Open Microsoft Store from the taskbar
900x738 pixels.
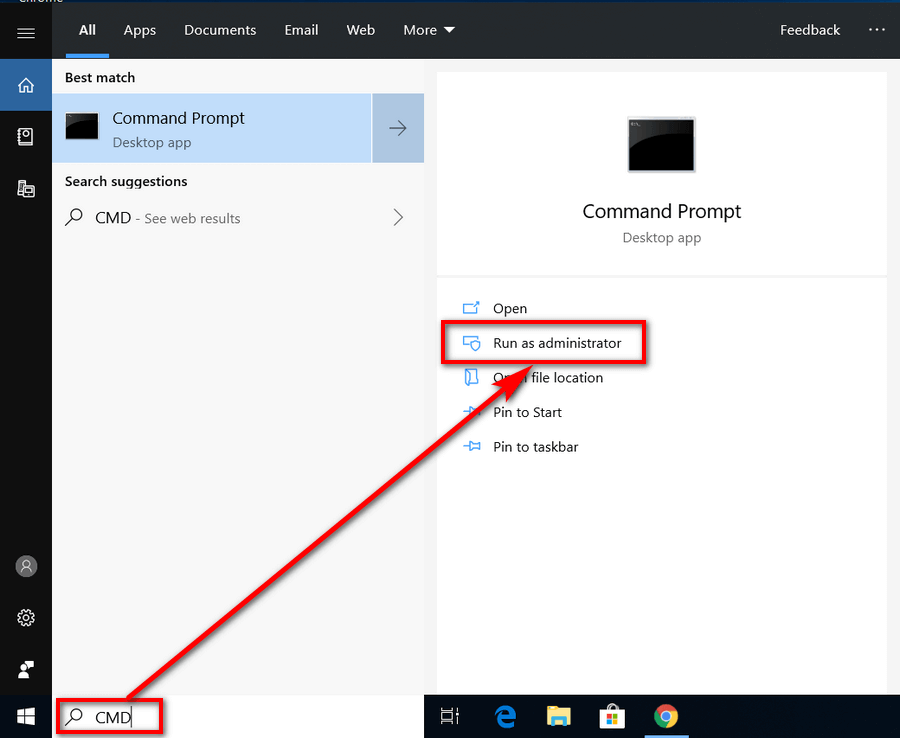tap(612, 716)
